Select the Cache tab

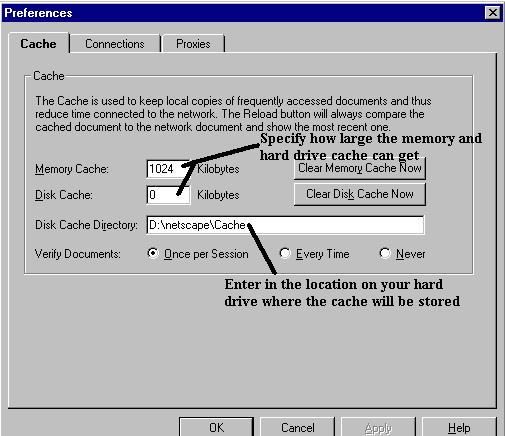(x=38, y=43)
